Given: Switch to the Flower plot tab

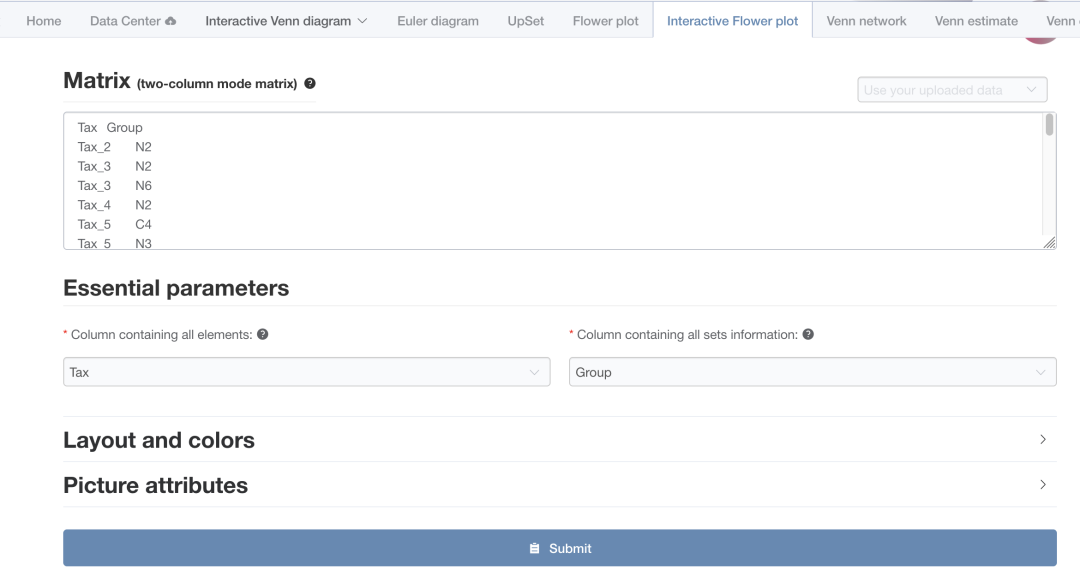Looking at the screenshot, I should tap(605, 21).
